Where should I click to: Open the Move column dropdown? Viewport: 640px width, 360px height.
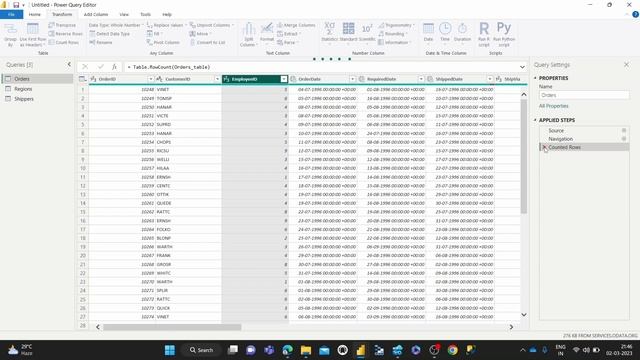point(200,33)
